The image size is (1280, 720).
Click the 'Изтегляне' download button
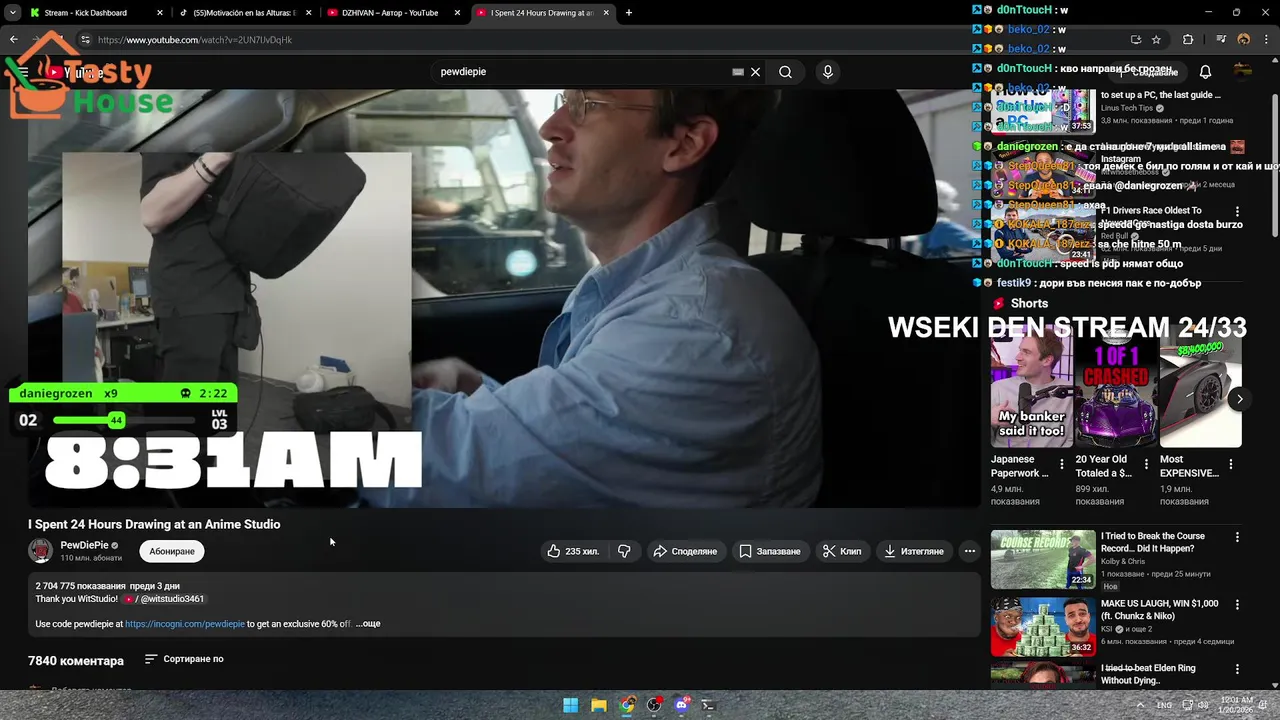(913, 551)
